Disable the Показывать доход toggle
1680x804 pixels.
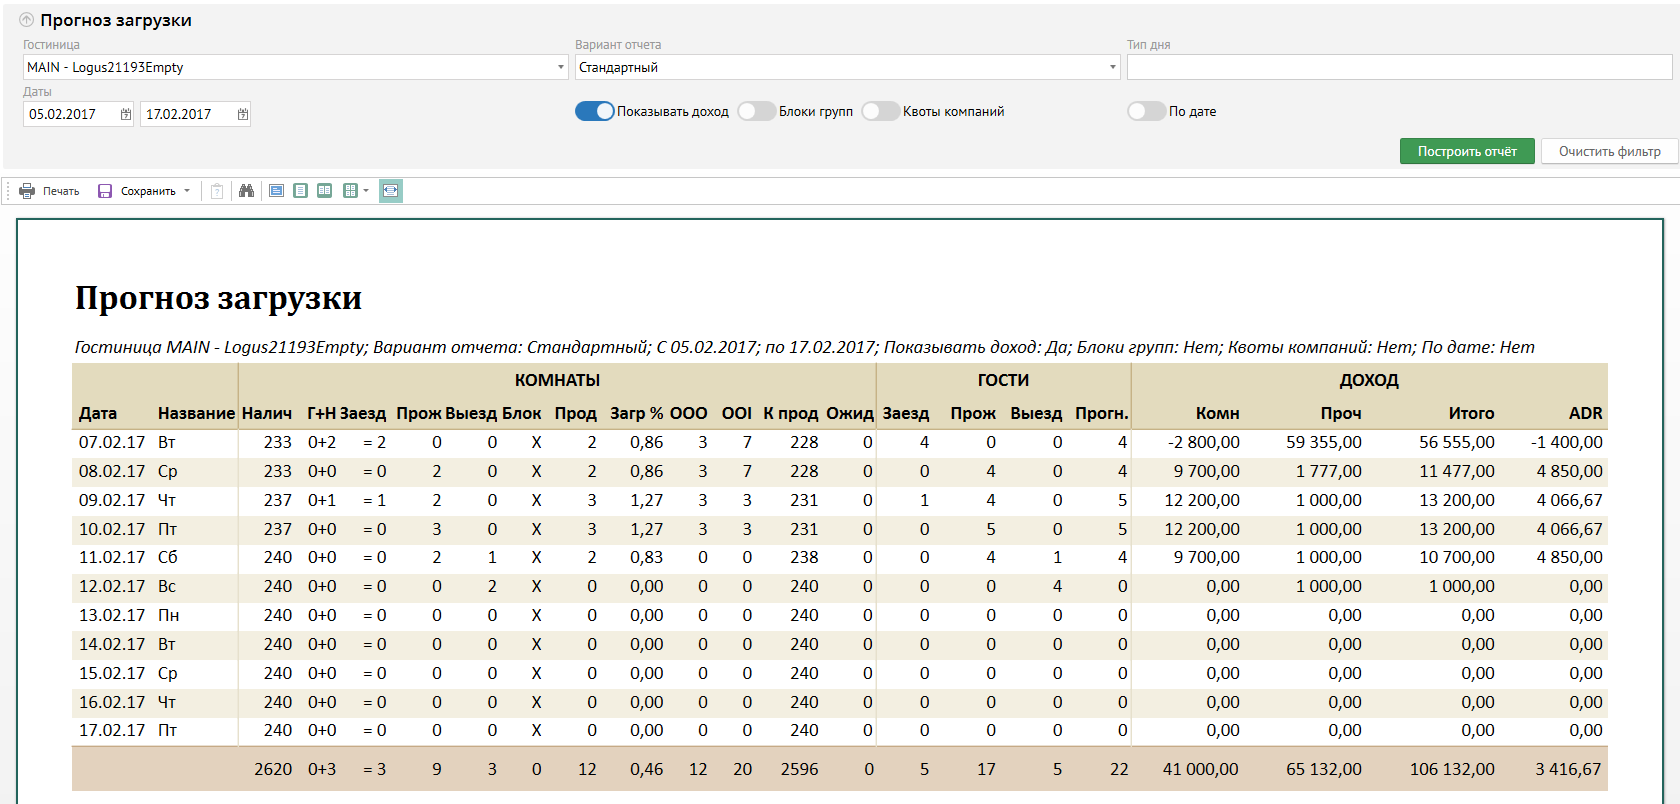pyautogui.click(x=594, y=111)
